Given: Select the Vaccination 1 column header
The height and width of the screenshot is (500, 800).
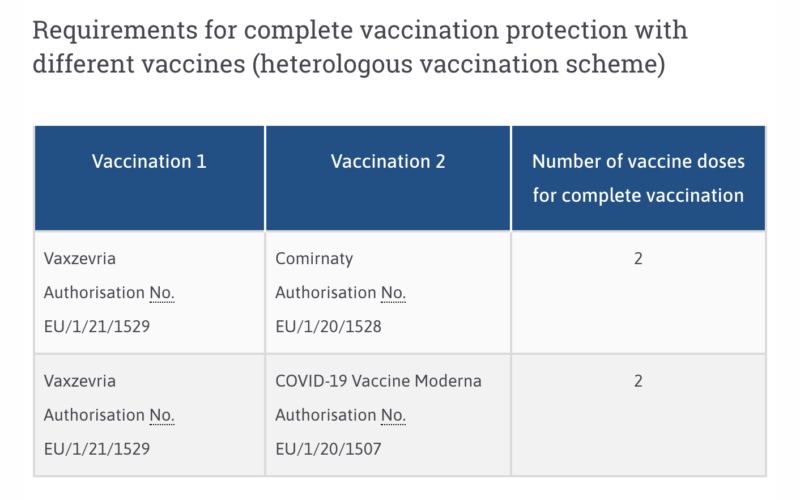Looking at the screenshot, I should pos(149,161).
